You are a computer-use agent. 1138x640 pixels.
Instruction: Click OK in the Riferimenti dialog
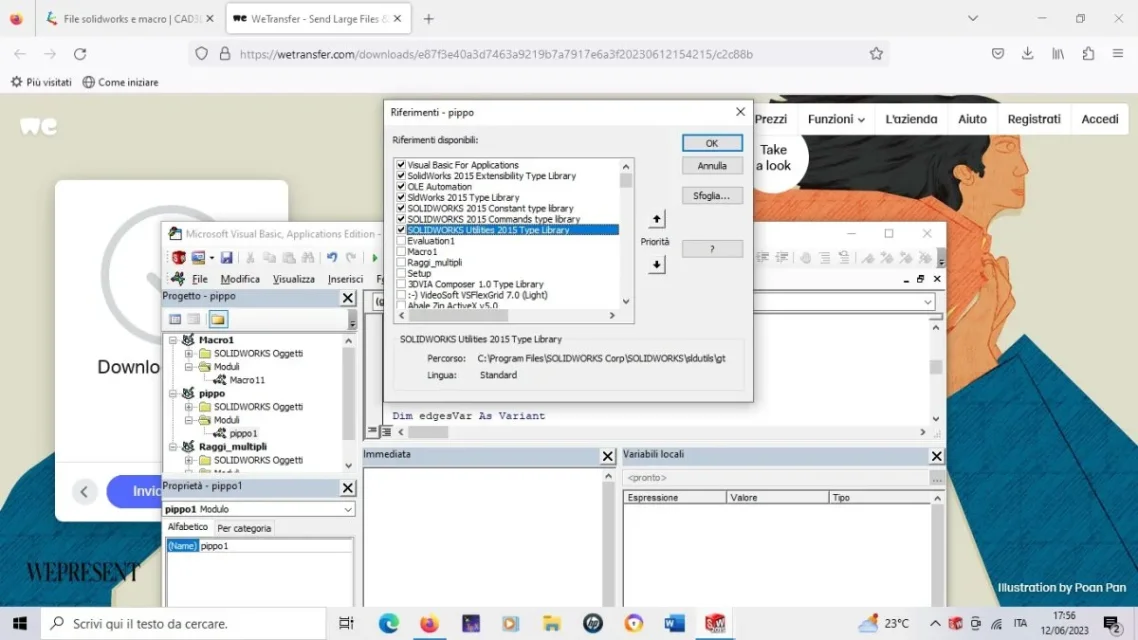(x=712, y=143)
